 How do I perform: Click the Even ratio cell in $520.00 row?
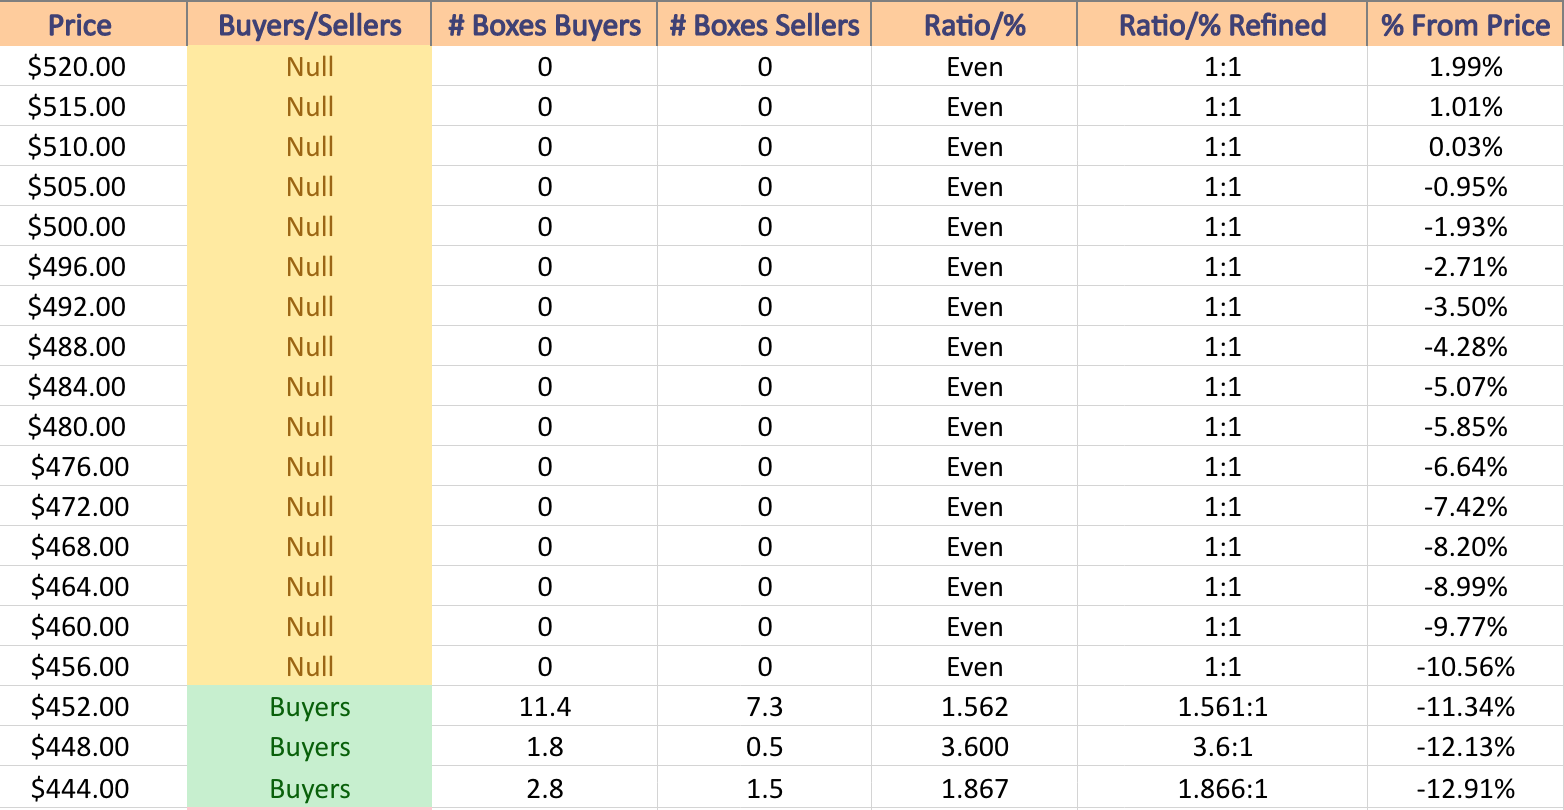975,67
